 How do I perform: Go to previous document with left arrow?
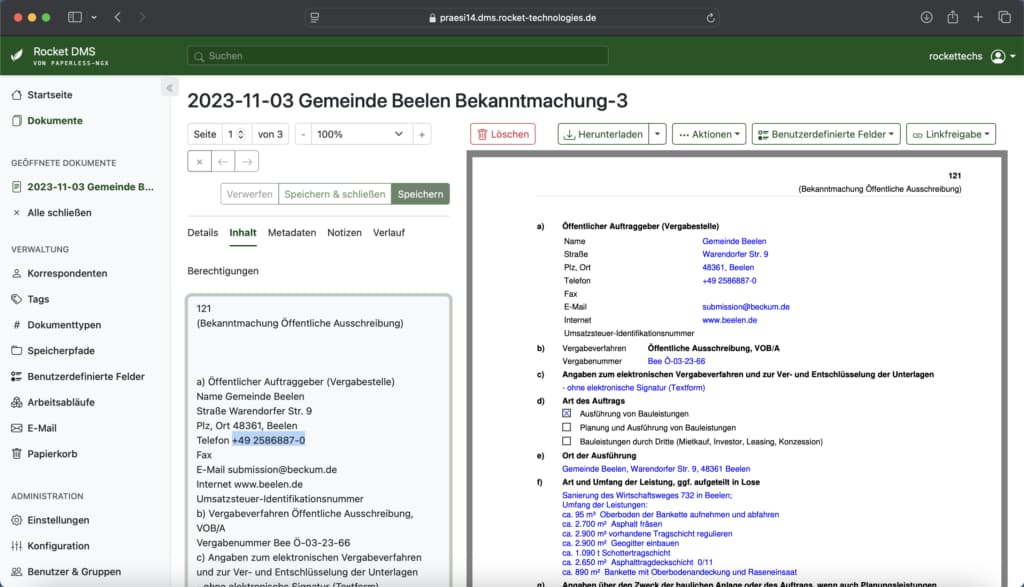click(x=223, y=161)
